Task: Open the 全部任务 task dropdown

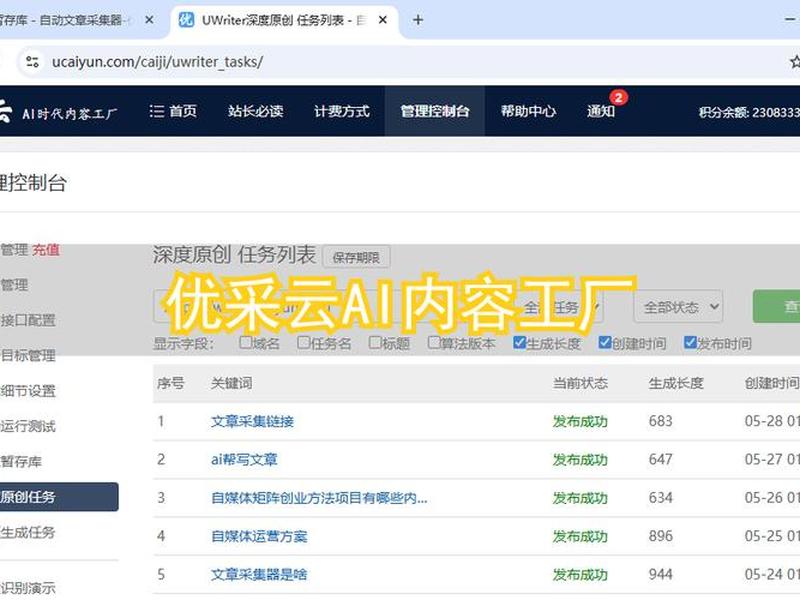Action: 559,307
